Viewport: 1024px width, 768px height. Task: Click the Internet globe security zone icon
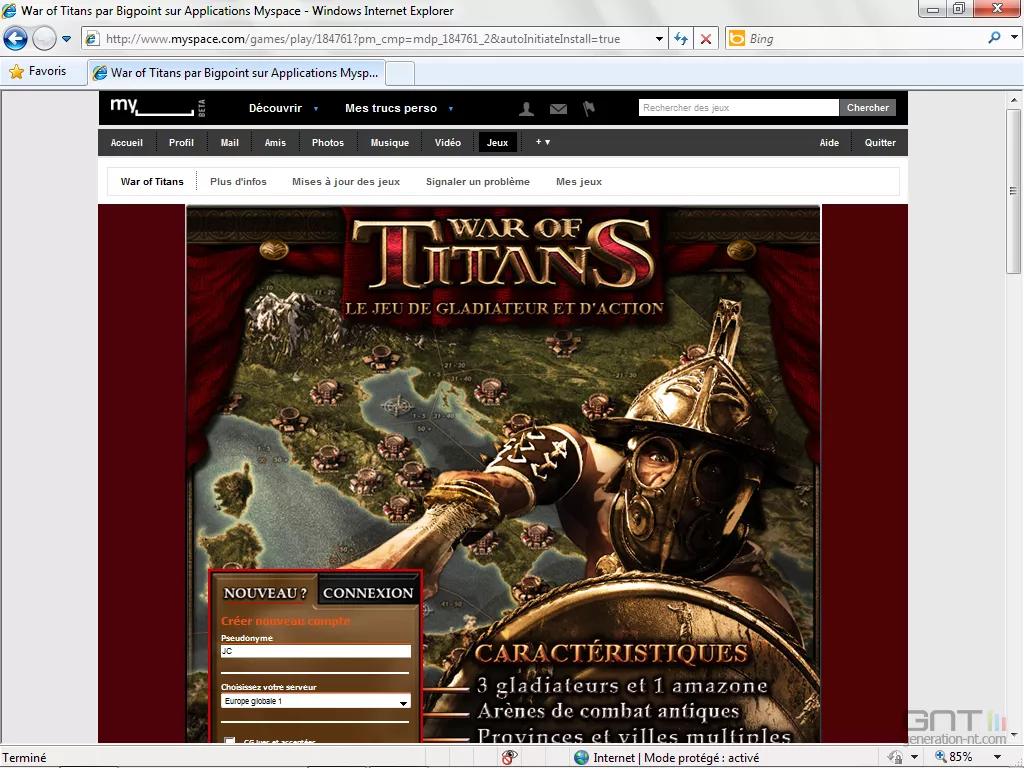click(x=581, y=758)
